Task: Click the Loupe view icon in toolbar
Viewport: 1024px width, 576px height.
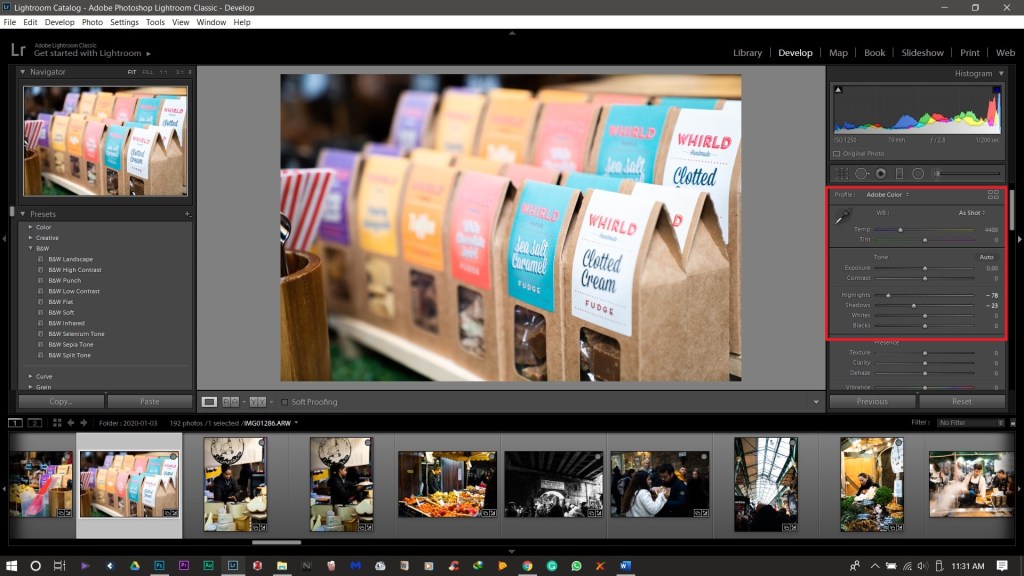Action: coord(209,402)
